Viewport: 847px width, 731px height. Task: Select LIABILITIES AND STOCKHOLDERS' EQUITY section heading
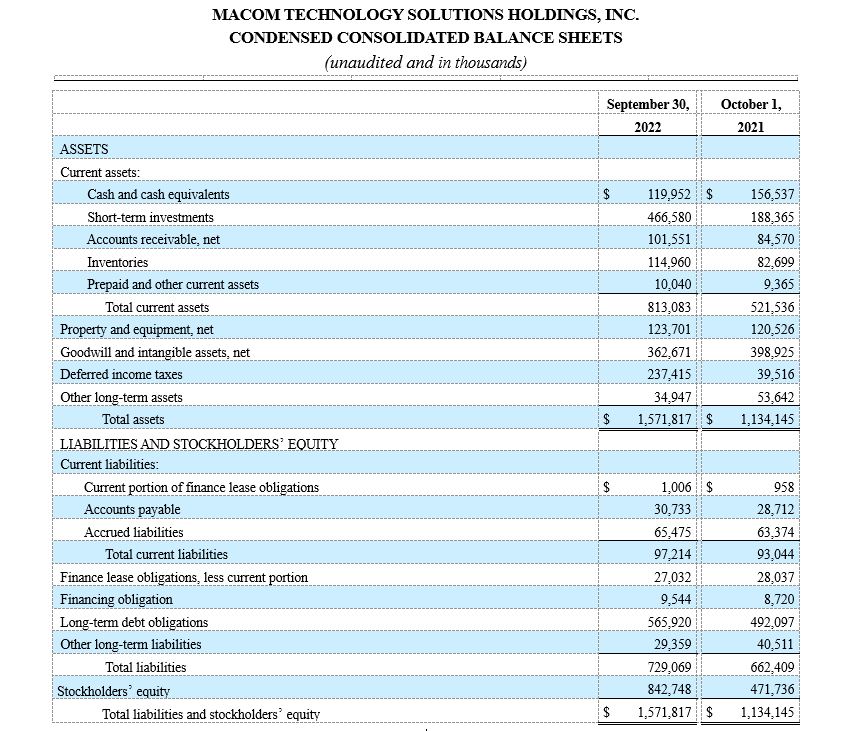click(199, 444)
